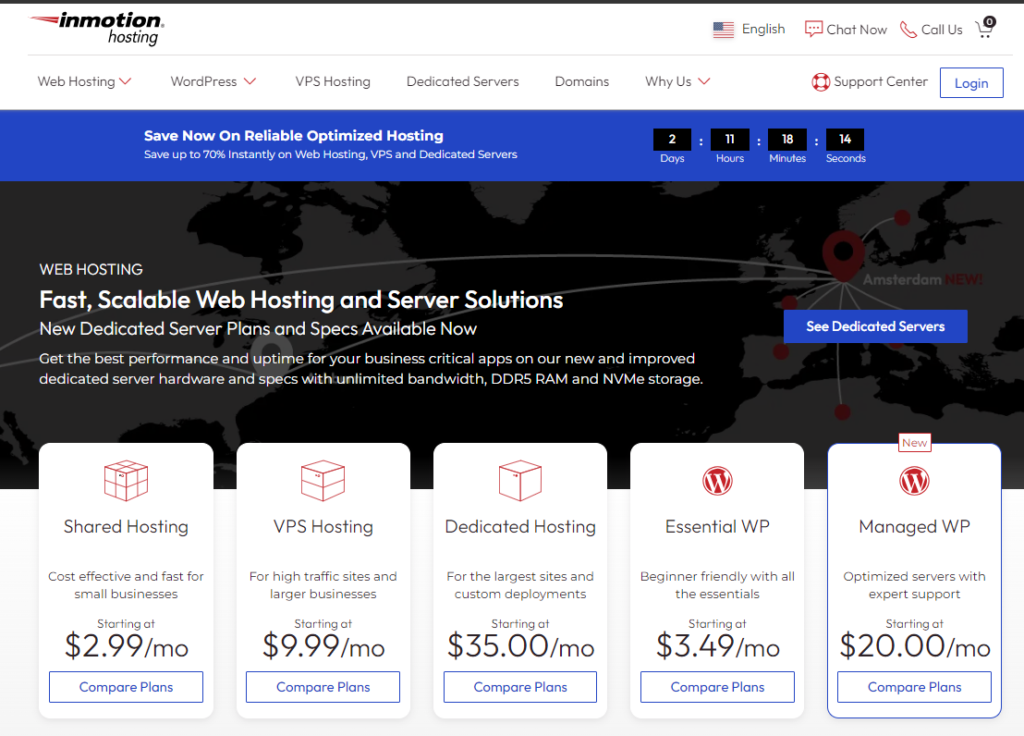This screenshot has width=1024, height=736.
Task: Click "For the largest sites" description
Action: (x=520, y=585)
